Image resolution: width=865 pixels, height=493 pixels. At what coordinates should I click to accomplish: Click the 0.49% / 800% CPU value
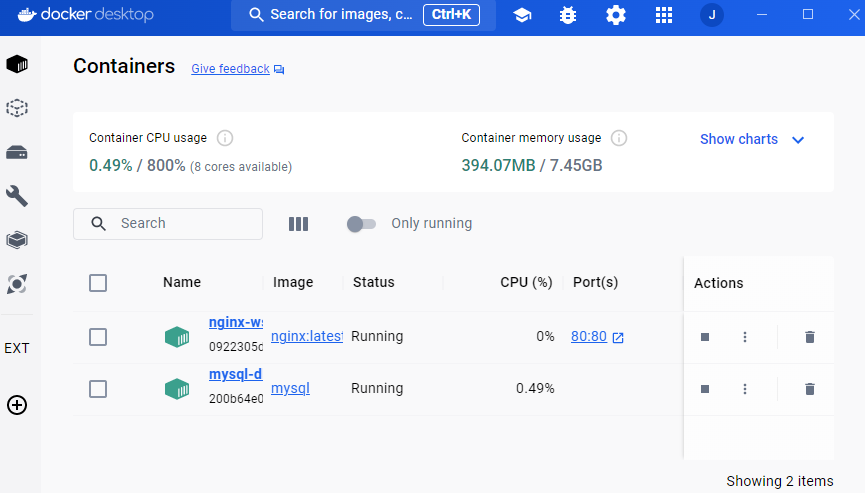137,165
